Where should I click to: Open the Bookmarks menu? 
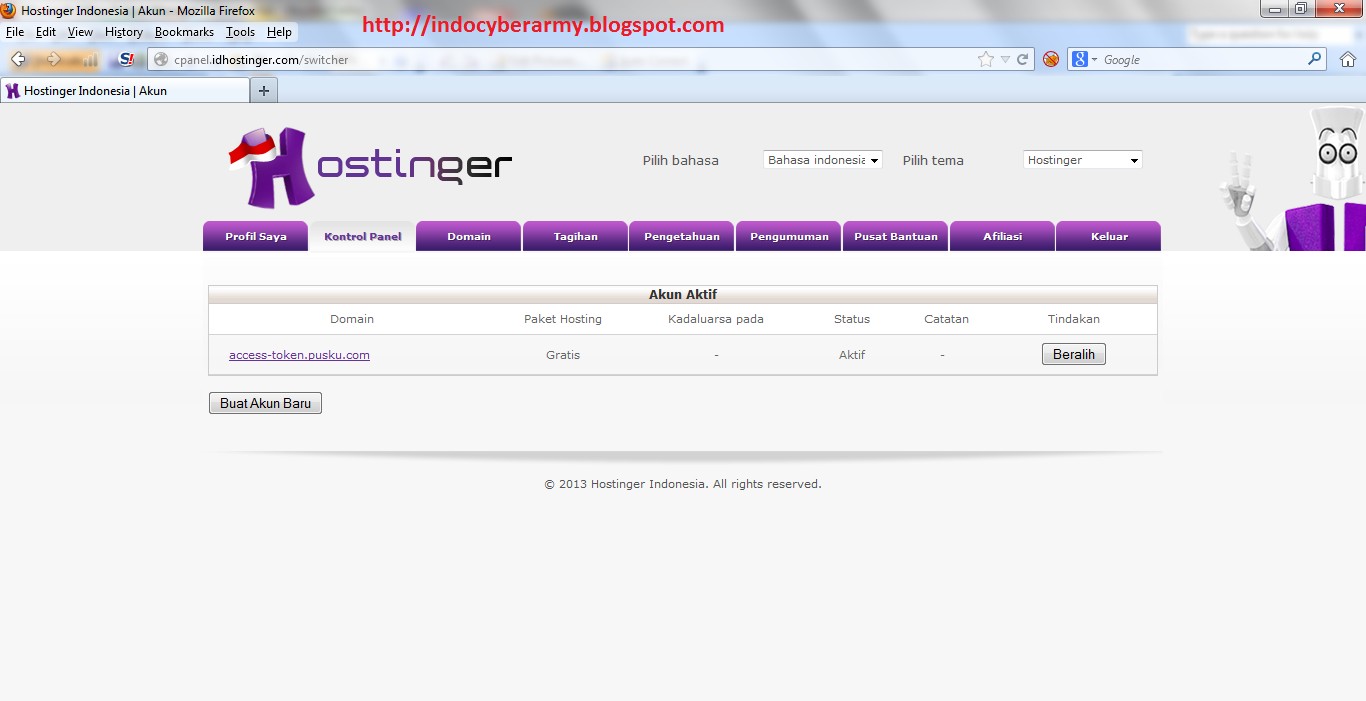tap(184, 32)
